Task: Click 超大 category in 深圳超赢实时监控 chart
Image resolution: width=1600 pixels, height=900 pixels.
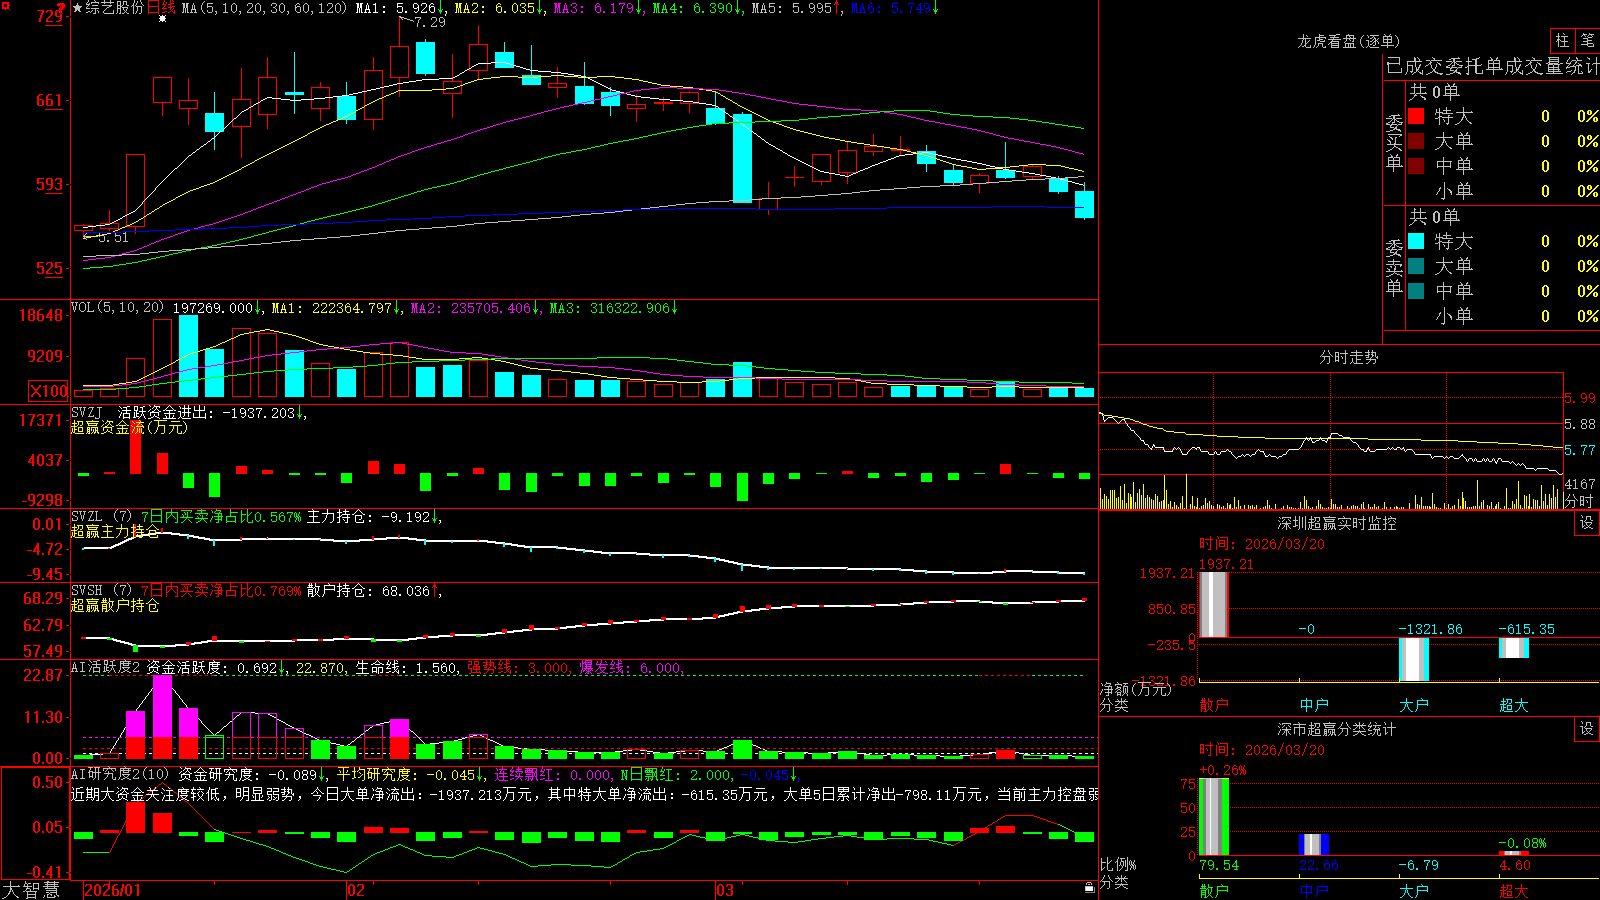Action: (1514, 705)
